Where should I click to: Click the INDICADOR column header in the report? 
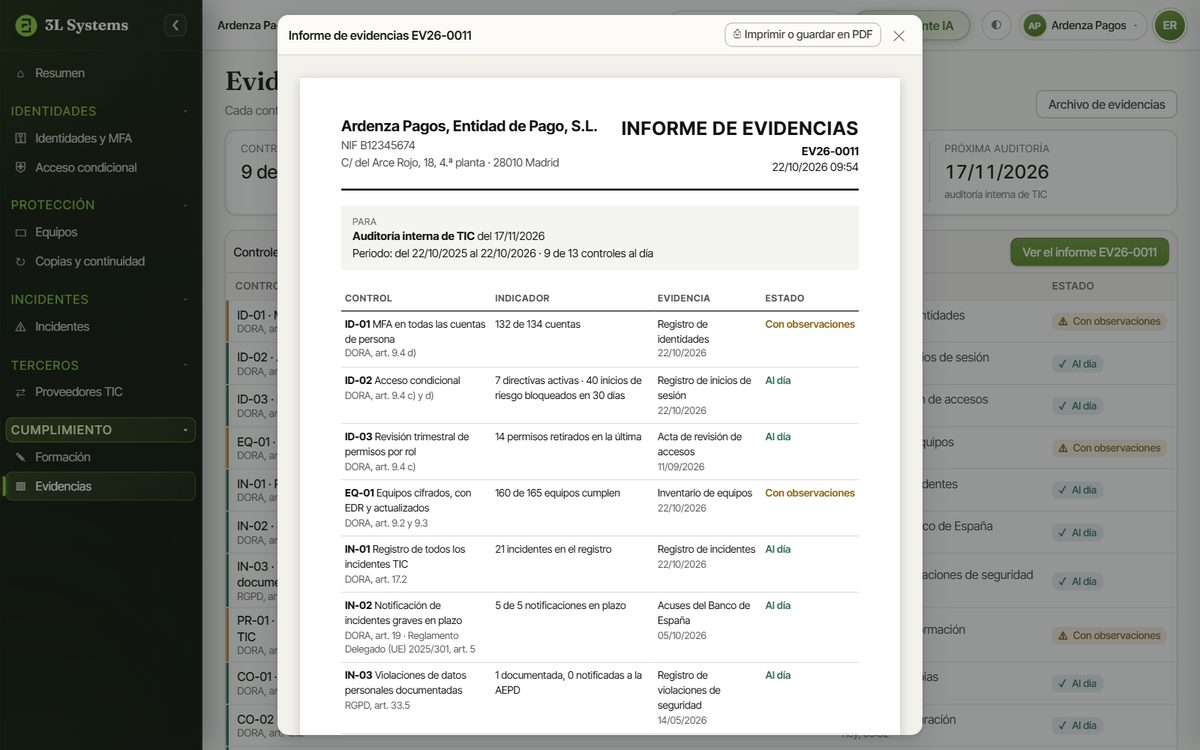click(522, 298)
